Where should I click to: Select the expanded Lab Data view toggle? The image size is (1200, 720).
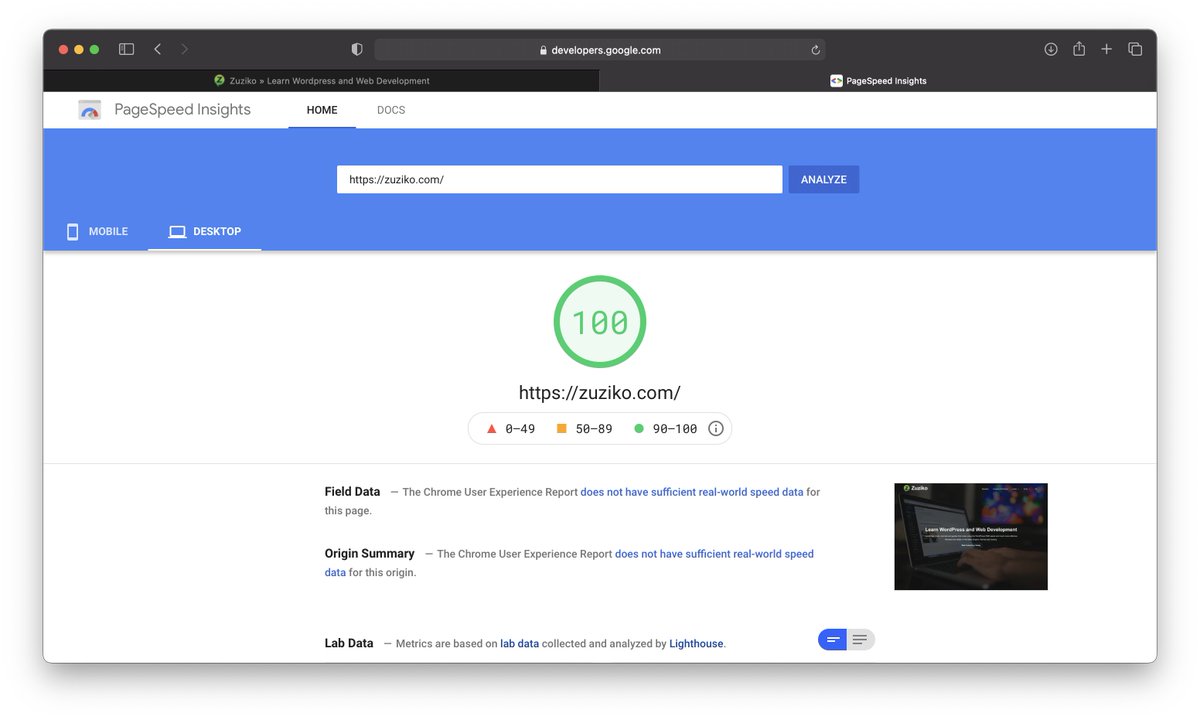click(x=860, y=640)
